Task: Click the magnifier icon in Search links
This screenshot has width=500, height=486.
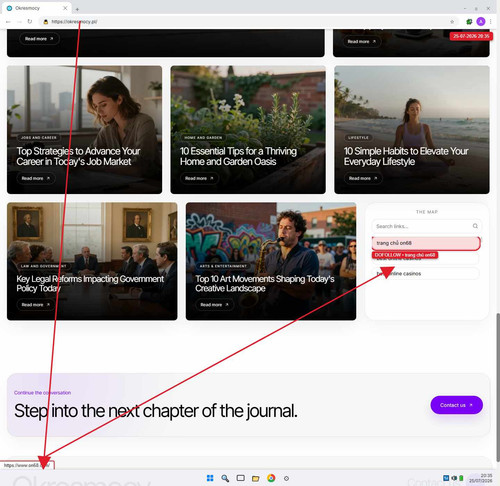Action: tap(475, 226)
